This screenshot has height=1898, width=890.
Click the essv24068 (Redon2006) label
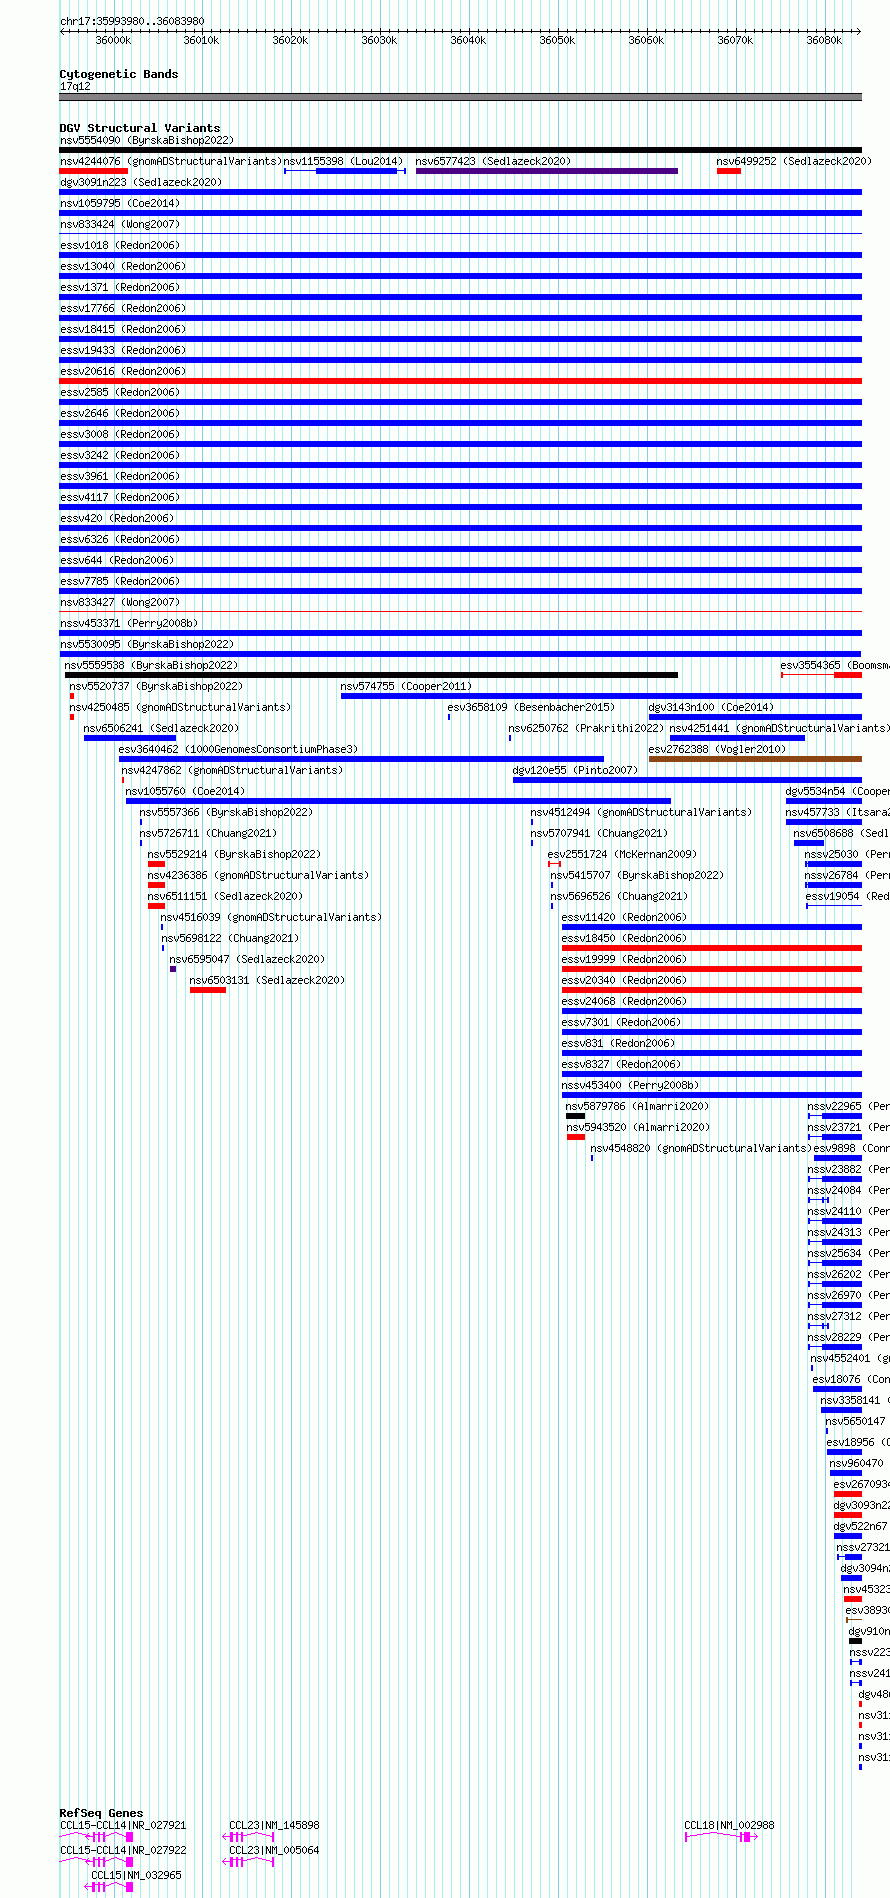pos(624,1002)
